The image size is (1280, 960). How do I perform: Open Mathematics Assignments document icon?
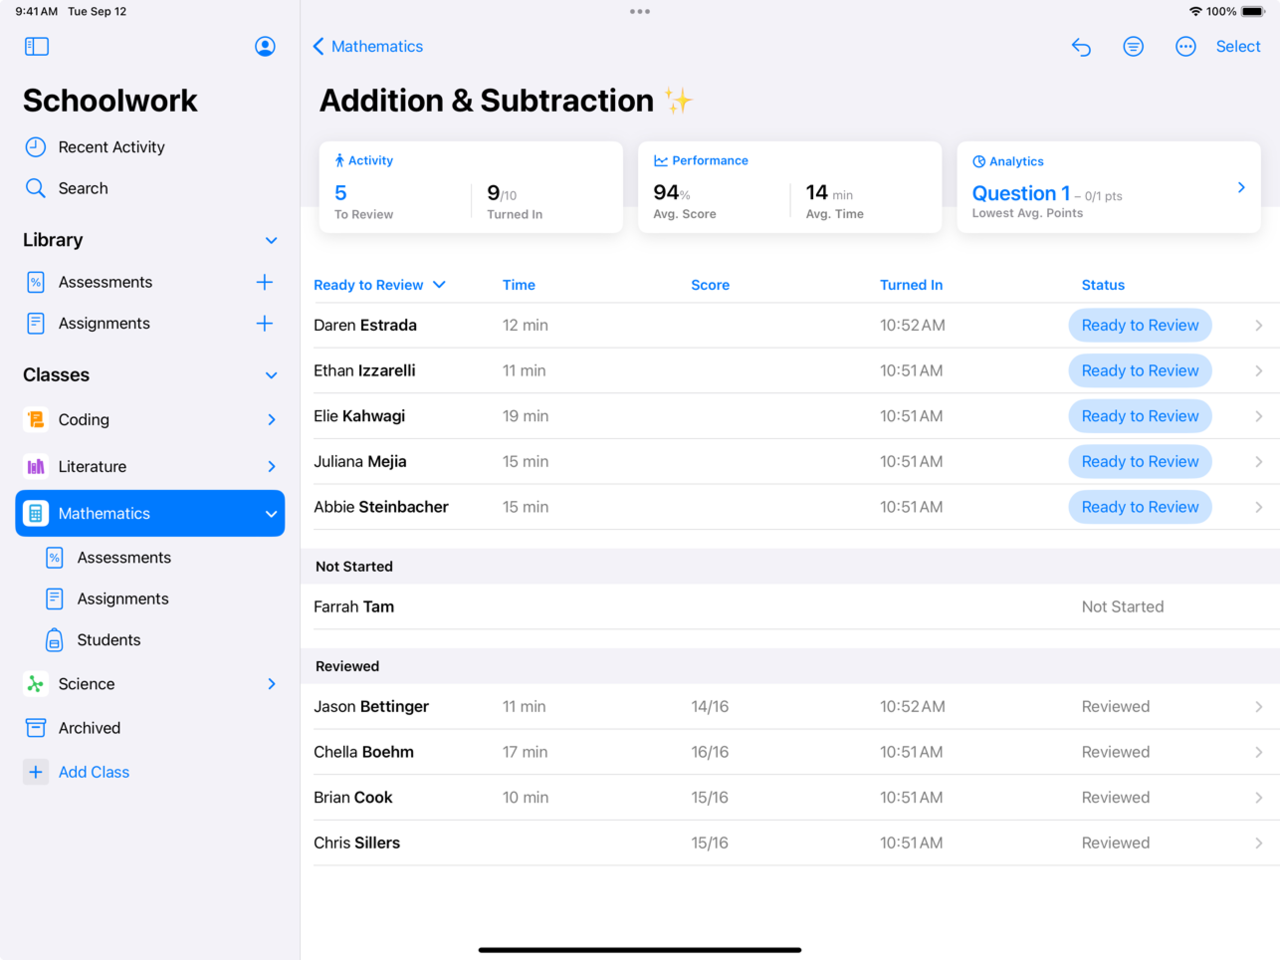tap(55, 599)
